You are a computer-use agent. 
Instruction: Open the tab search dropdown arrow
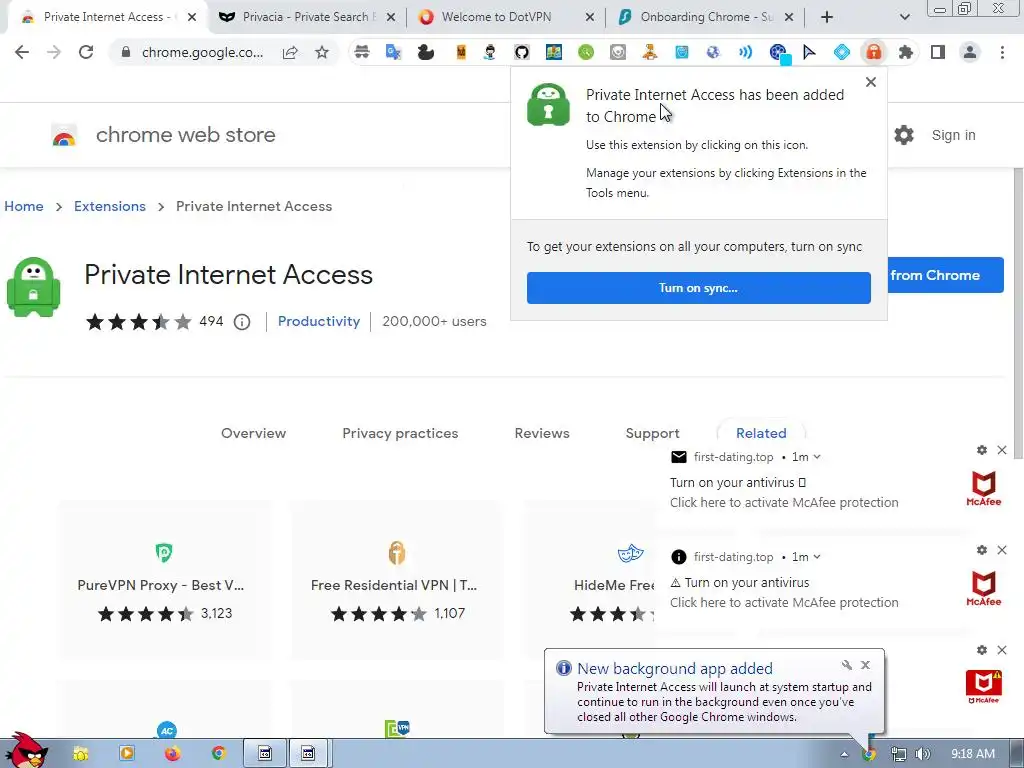(x=904, y=17)
